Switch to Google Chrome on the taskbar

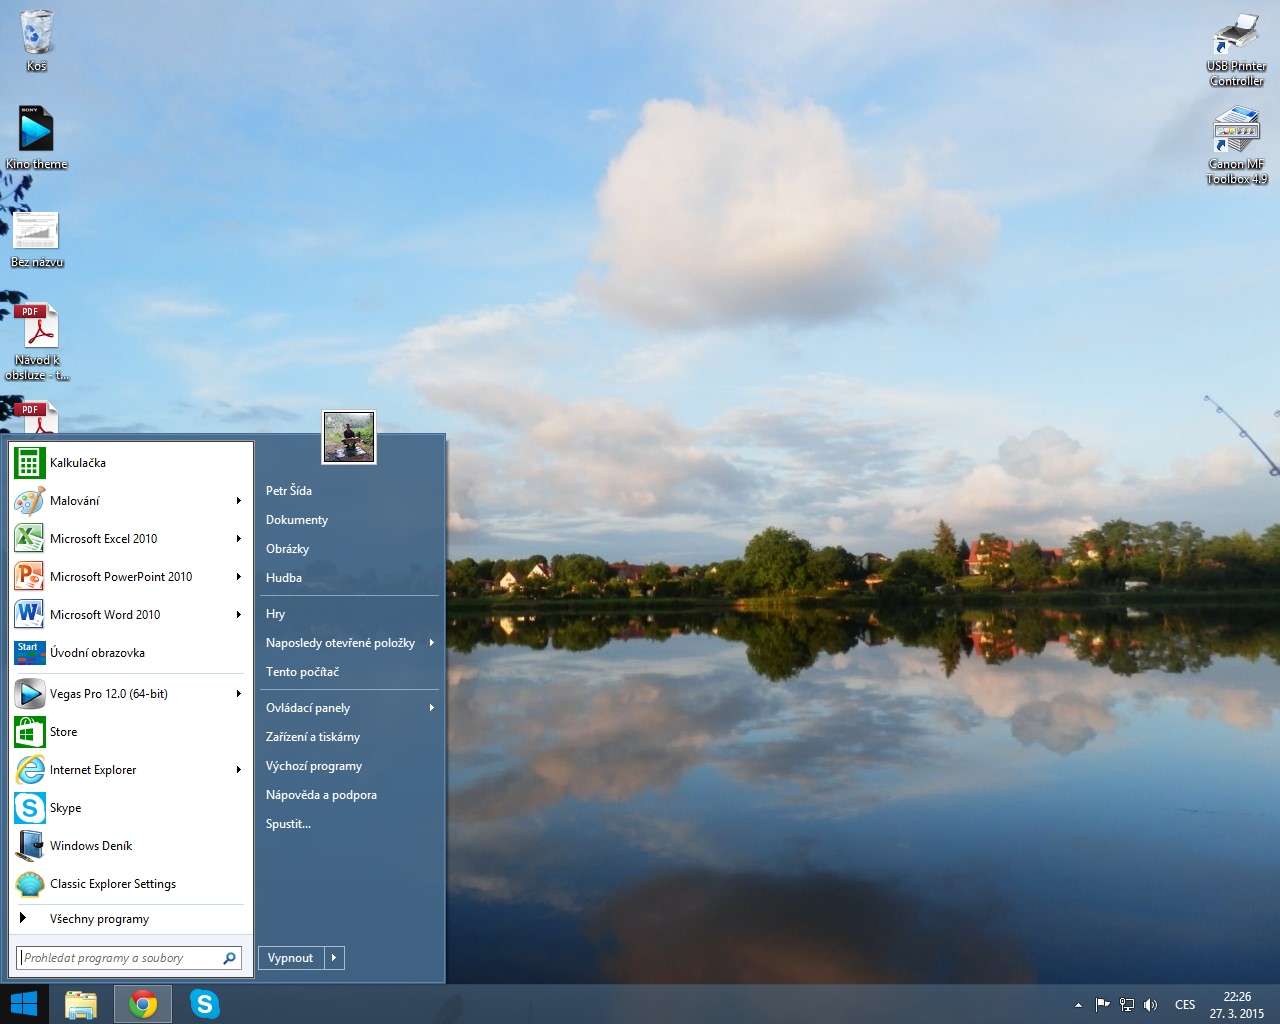tap(143, 1004)
